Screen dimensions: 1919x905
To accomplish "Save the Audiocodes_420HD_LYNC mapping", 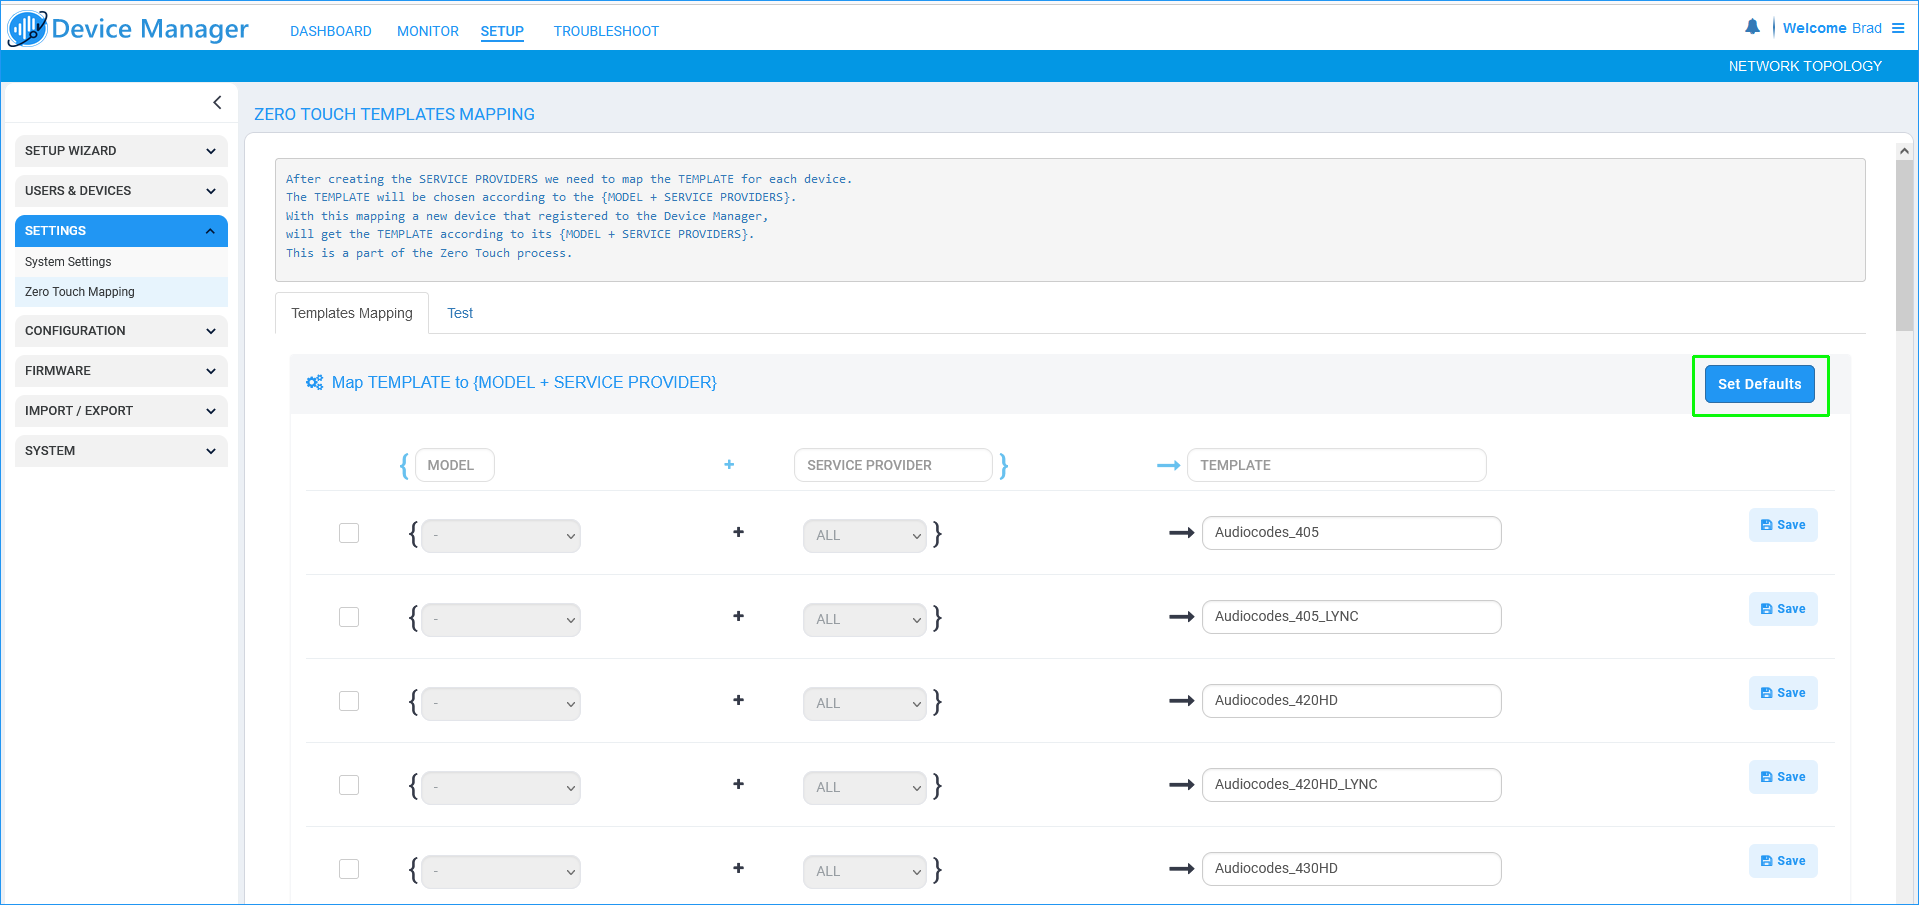I will pos(1783,777).
